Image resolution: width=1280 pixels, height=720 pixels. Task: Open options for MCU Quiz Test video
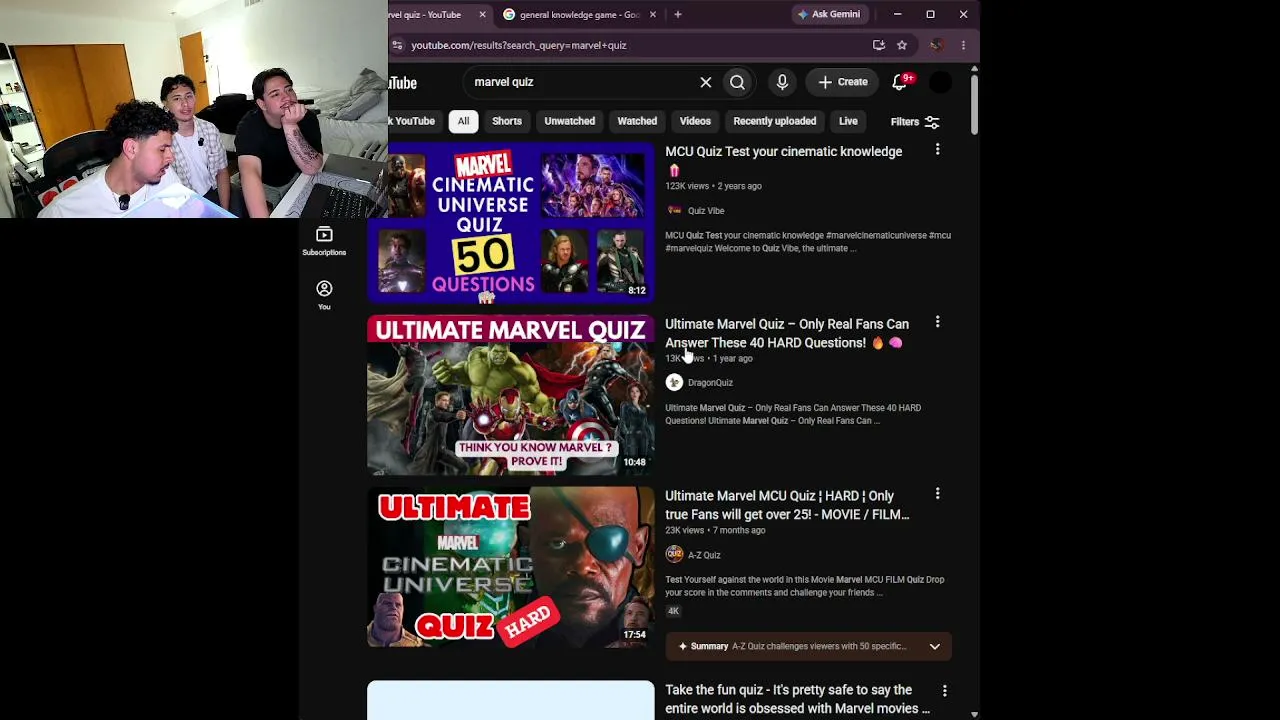coord(937,150)
